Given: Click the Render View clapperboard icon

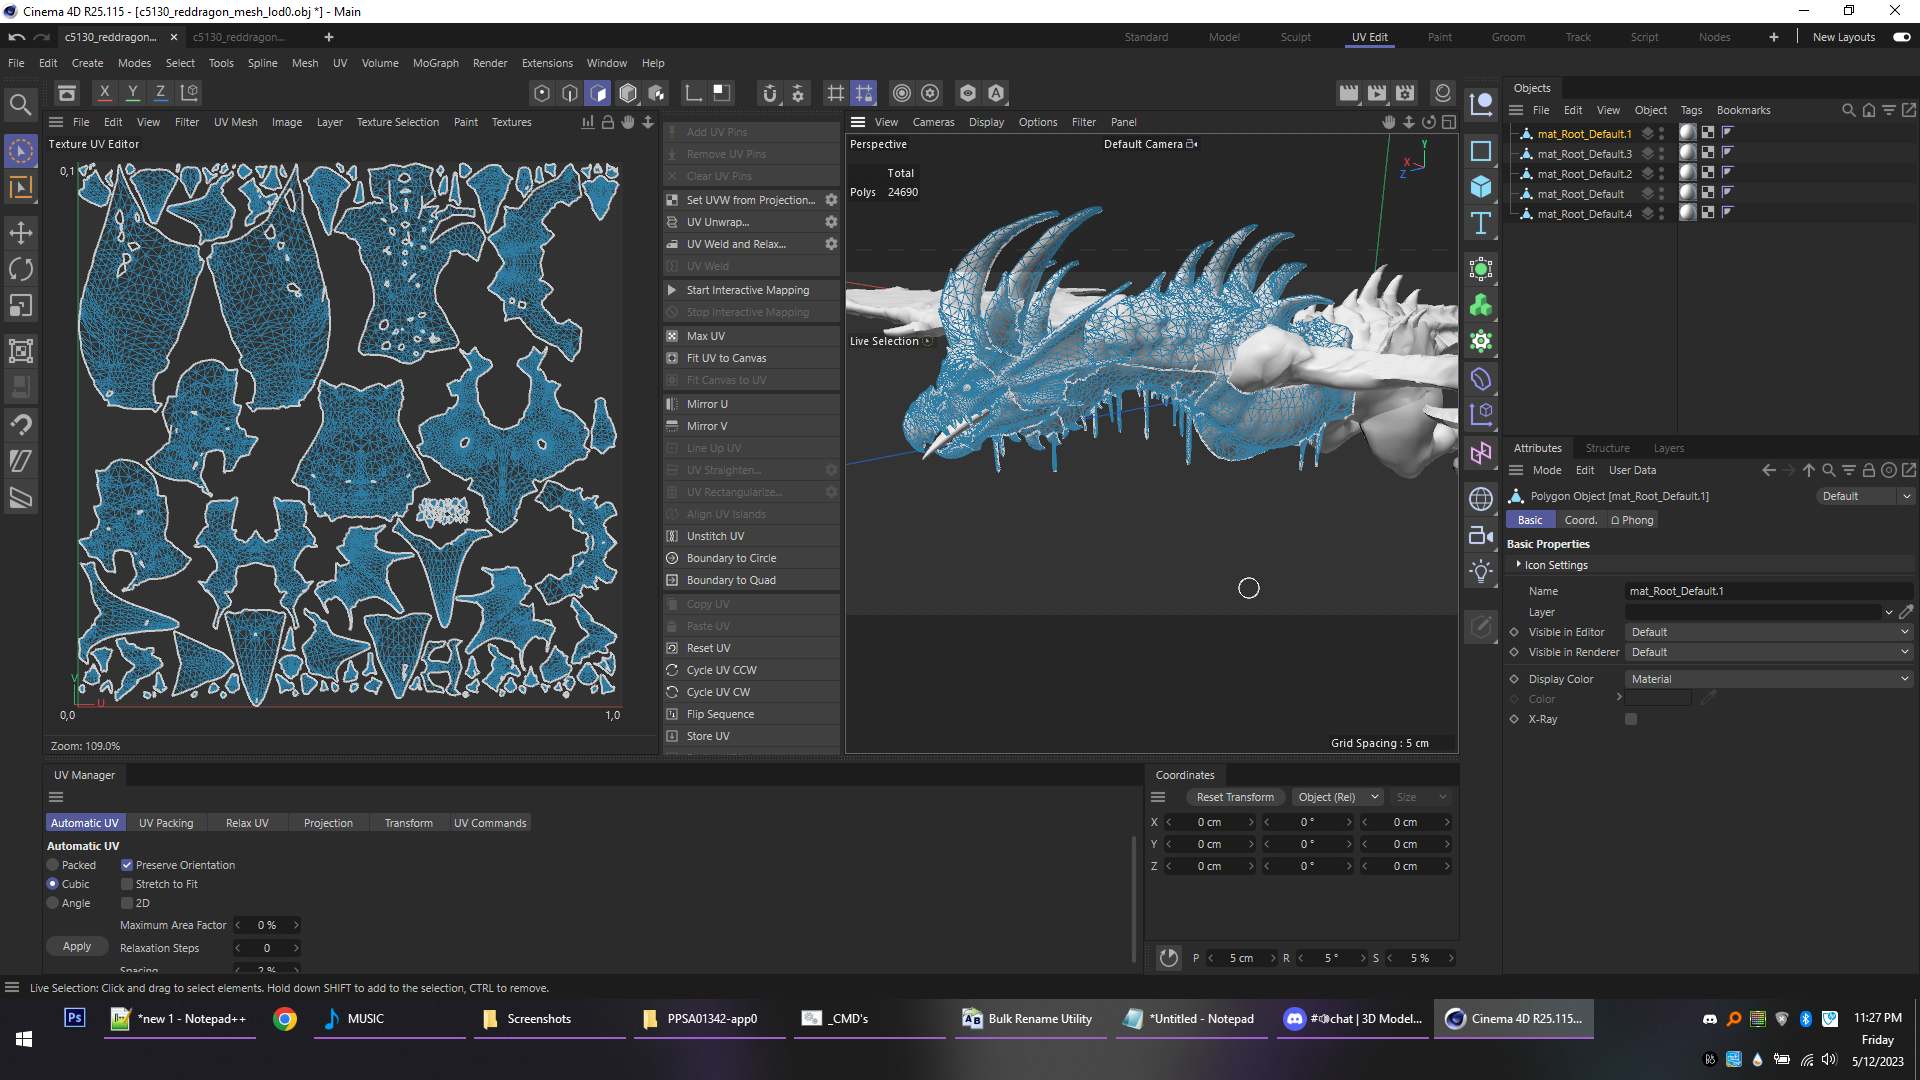Looking at the screenshot, I should 1349,93.
